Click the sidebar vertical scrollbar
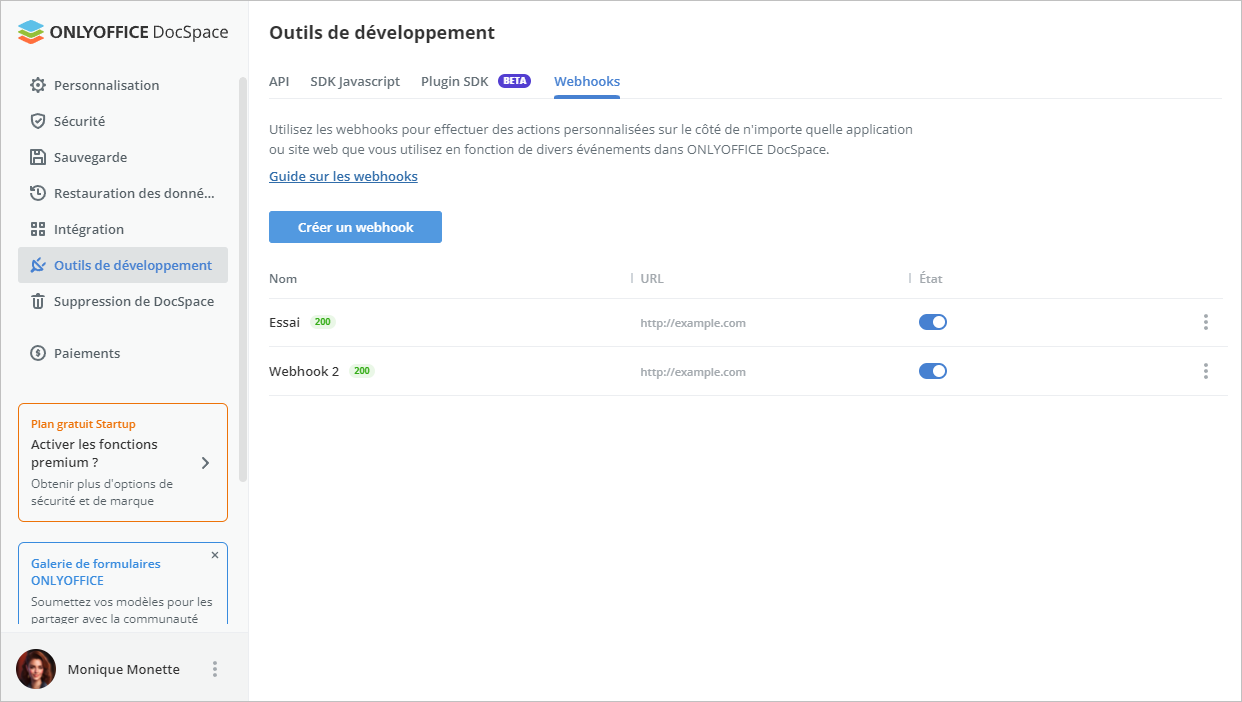1242x702 pixels. point(243,280)
